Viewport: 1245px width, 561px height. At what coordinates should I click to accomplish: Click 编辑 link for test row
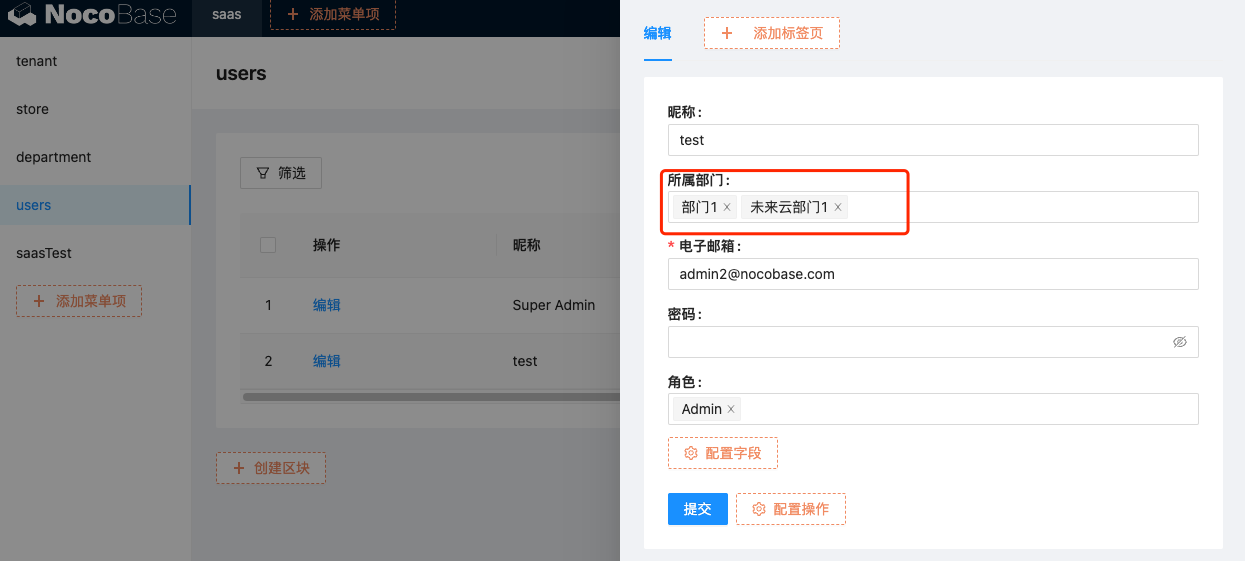[327, 361]
